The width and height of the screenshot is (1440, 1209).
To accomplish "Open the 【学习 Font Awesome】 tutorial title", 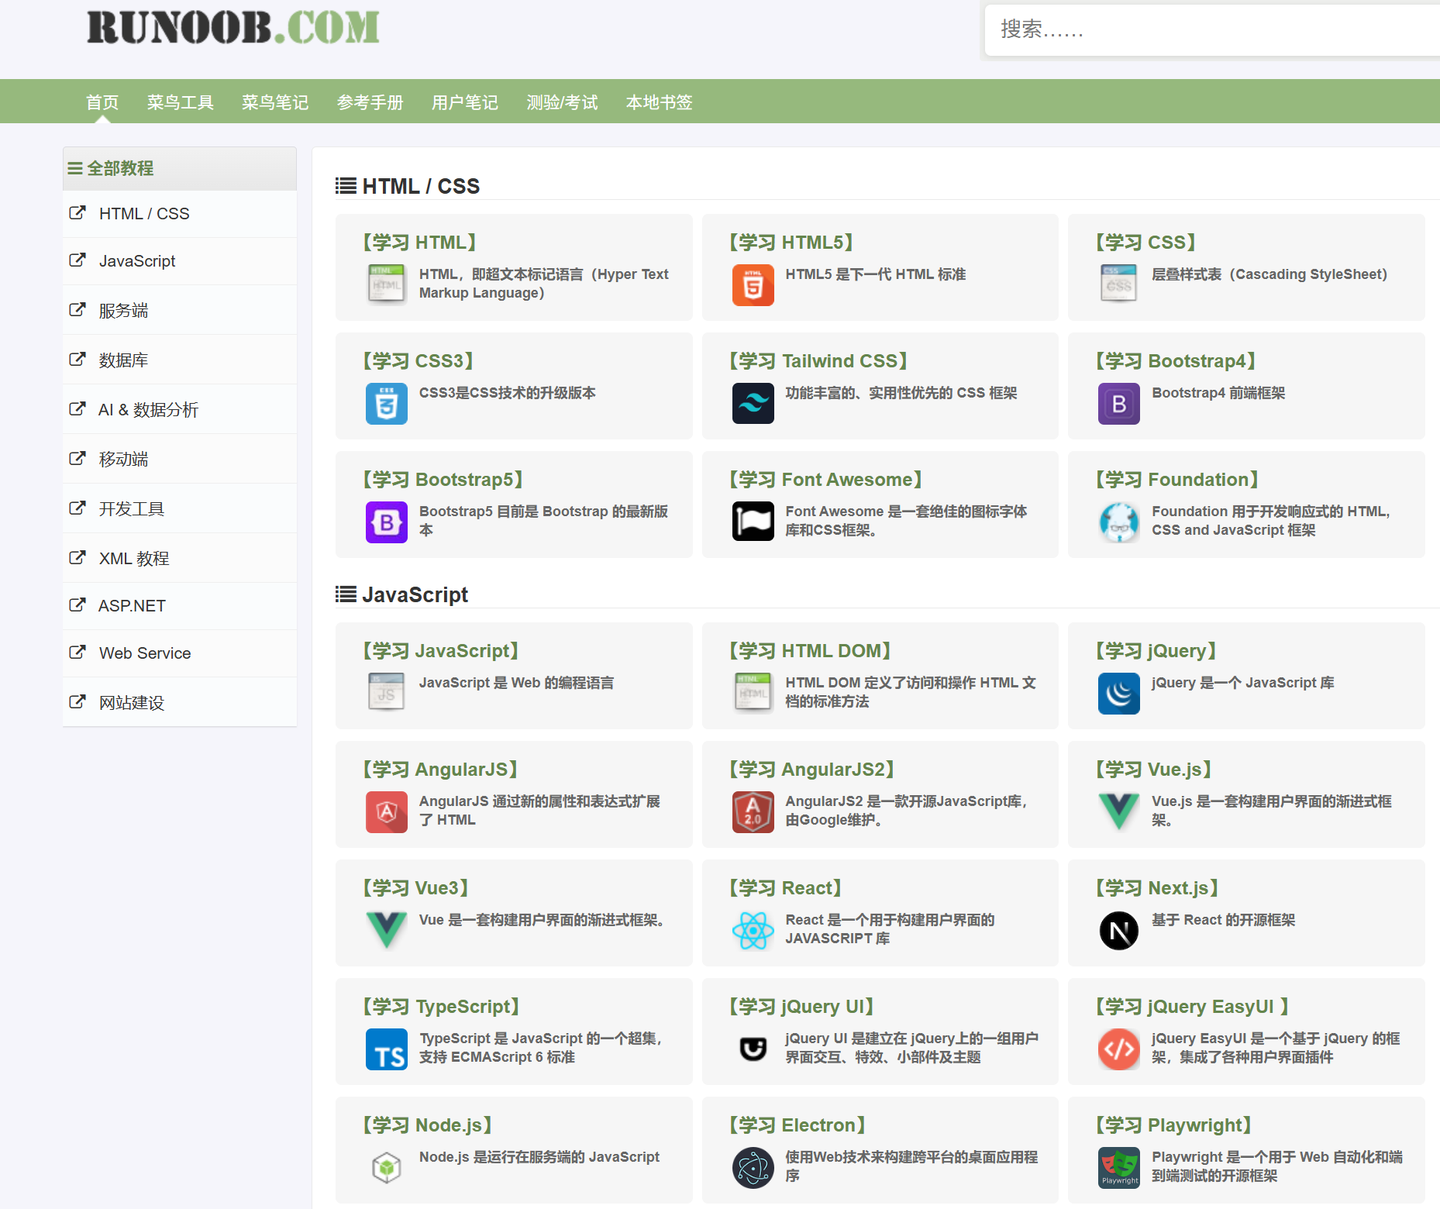I will coord(825,480).
